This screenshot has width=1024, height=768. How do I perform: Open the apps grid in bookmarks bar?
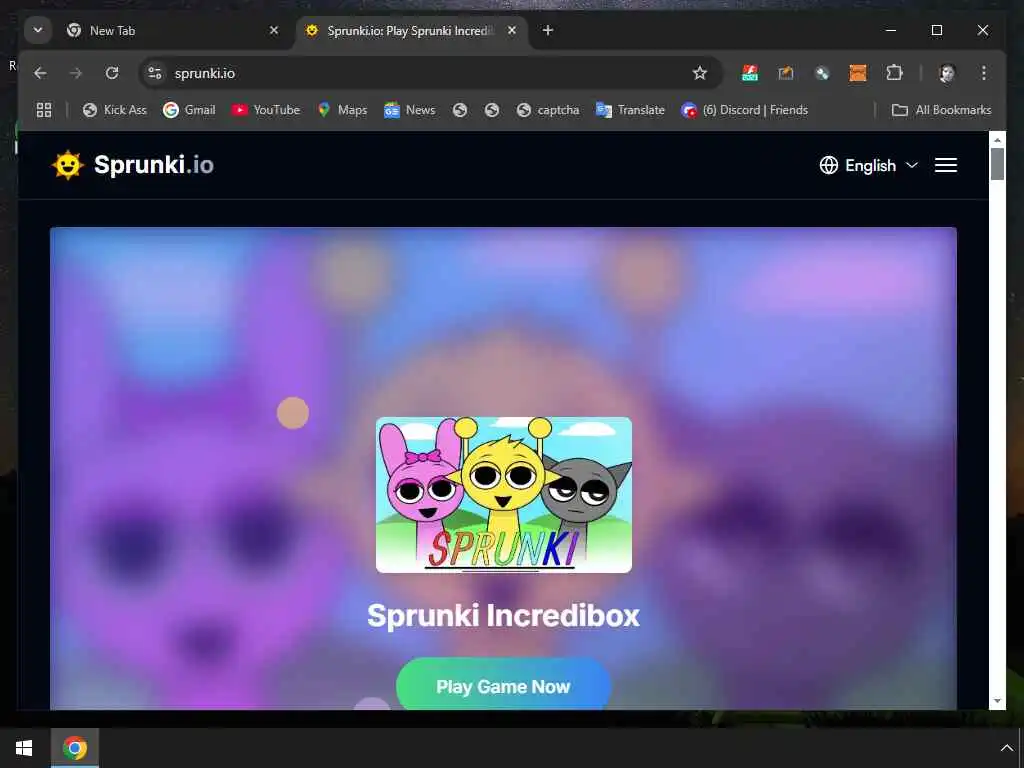pyautogui.click(x=44, y=110)
